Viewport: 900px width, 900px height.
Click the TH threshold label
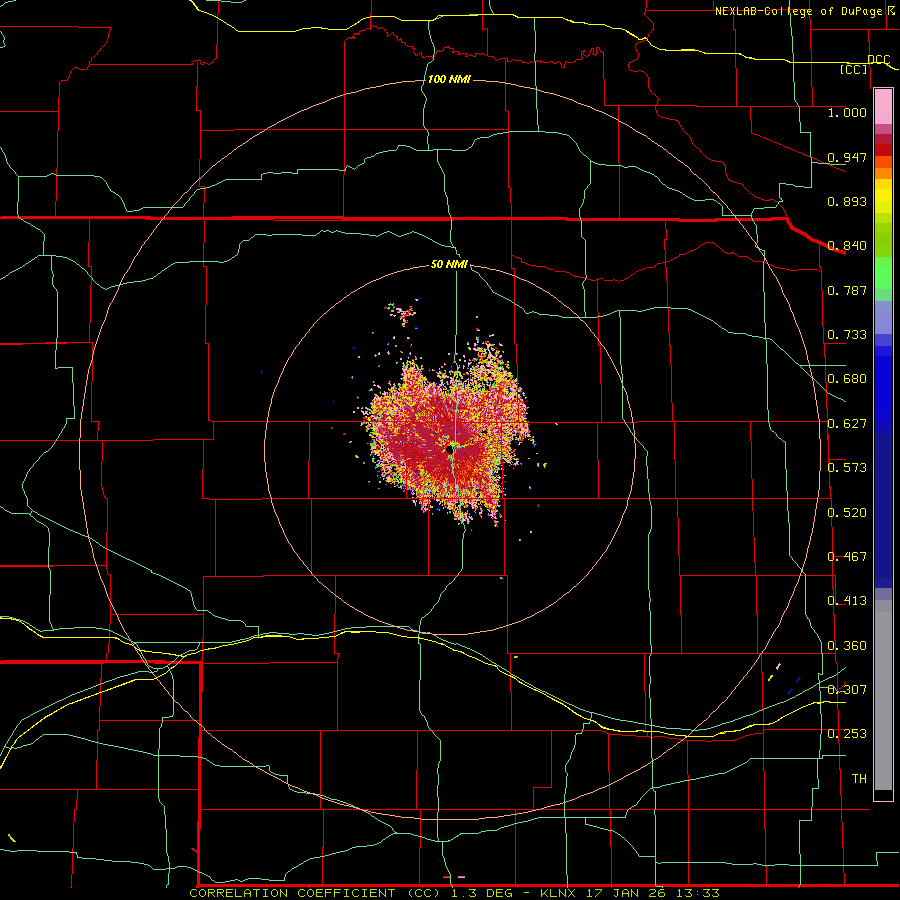859,779
